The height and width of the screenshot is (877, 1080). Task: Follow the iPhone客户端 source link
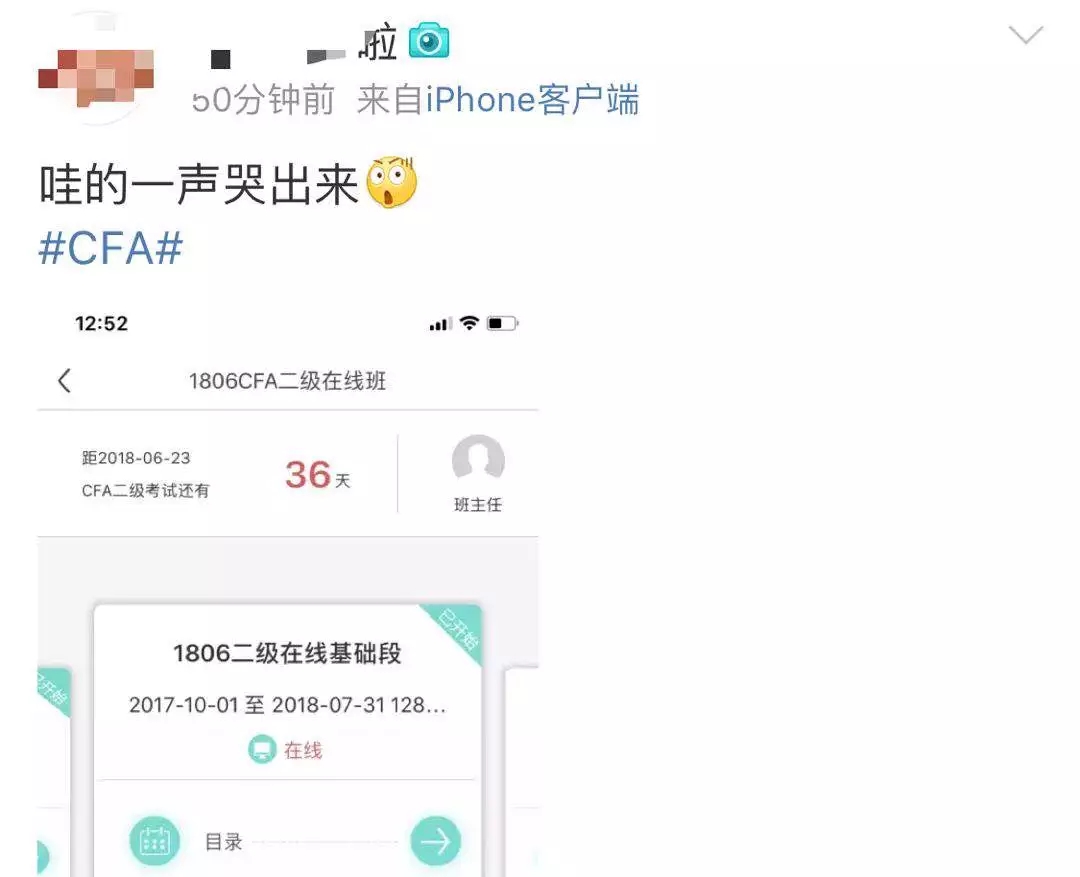pos(532,100)
